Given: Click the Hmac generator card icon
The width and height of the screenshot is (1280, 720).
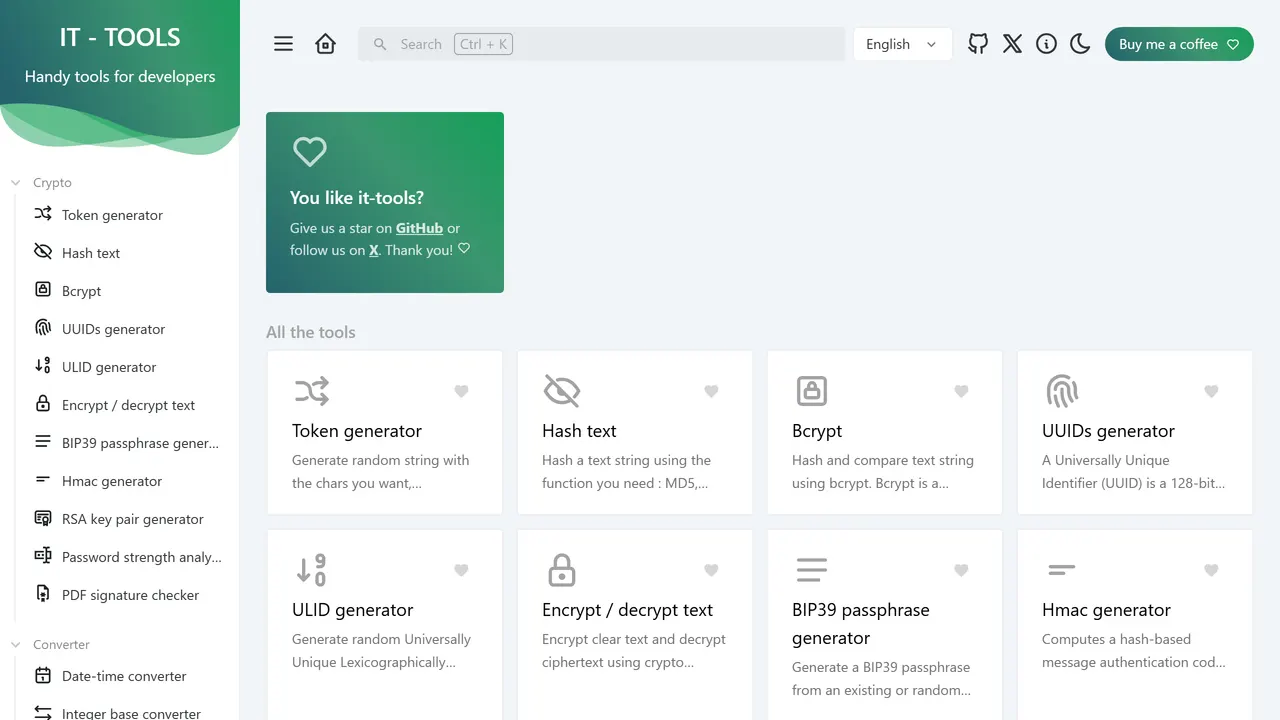Looking at the screenshot, I should click(1061, 570).
